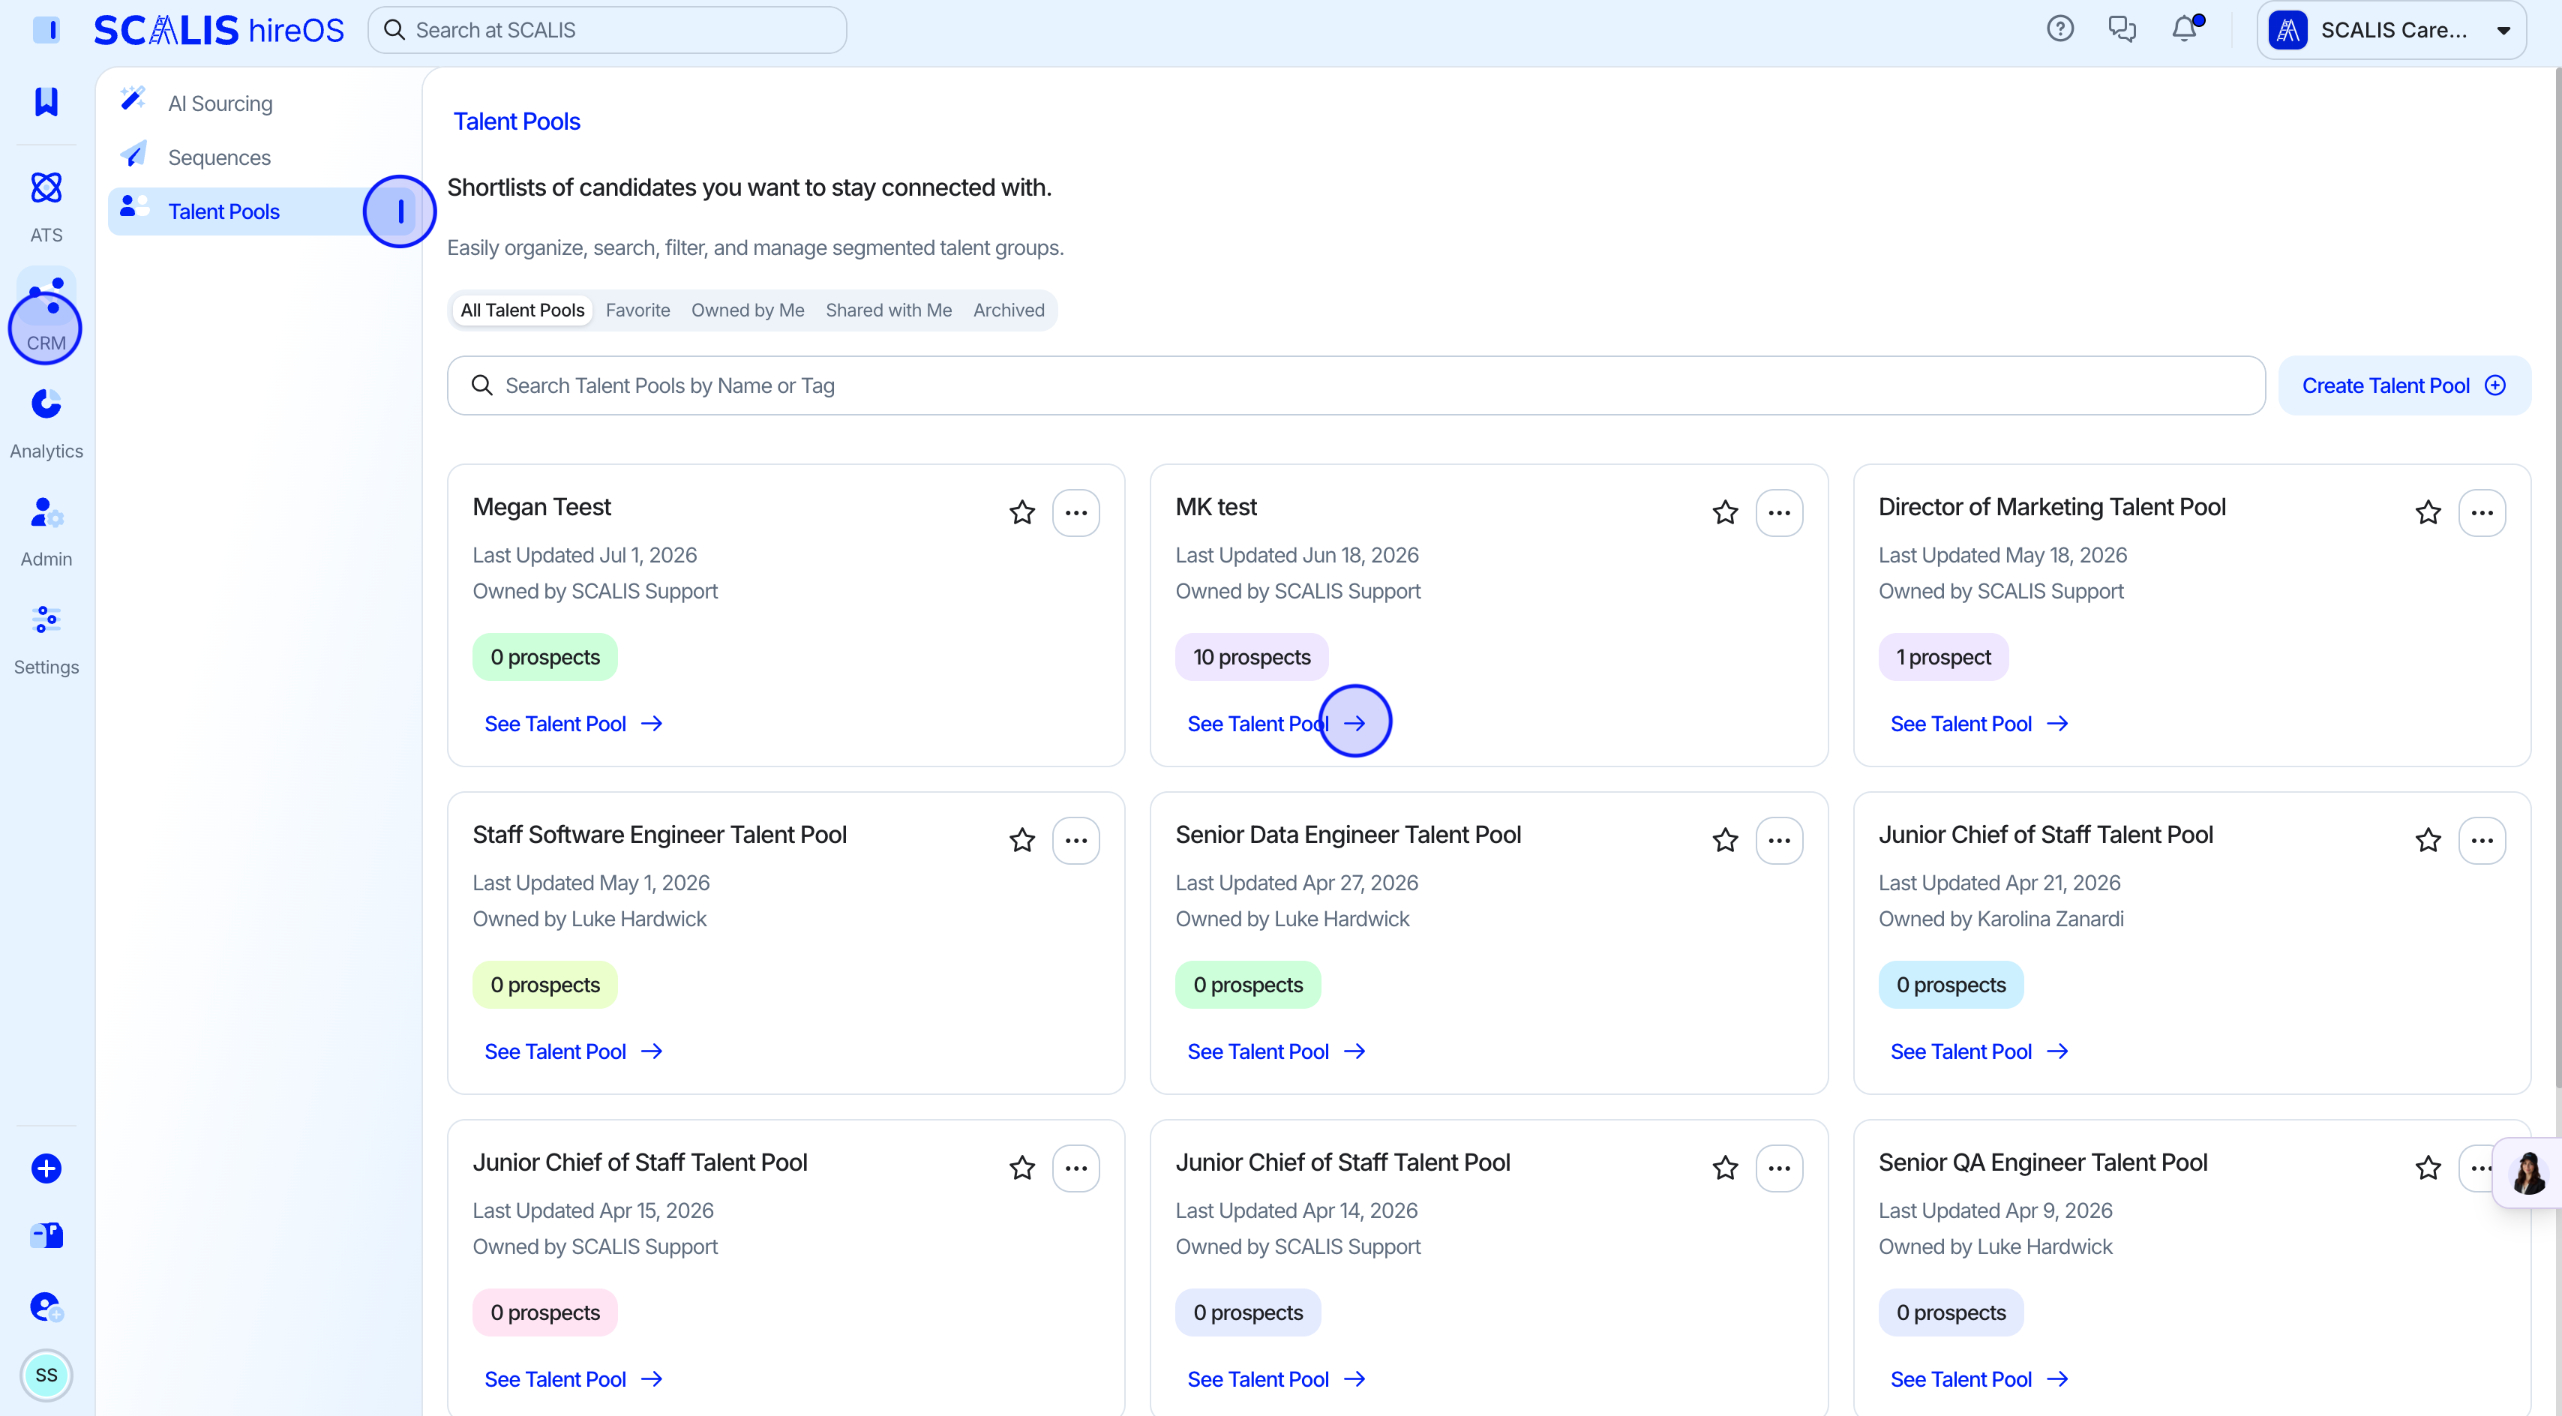Switch to the Owned by Me tab
This screenshot has width=2562, height=1416.
[x=748, y=310]
